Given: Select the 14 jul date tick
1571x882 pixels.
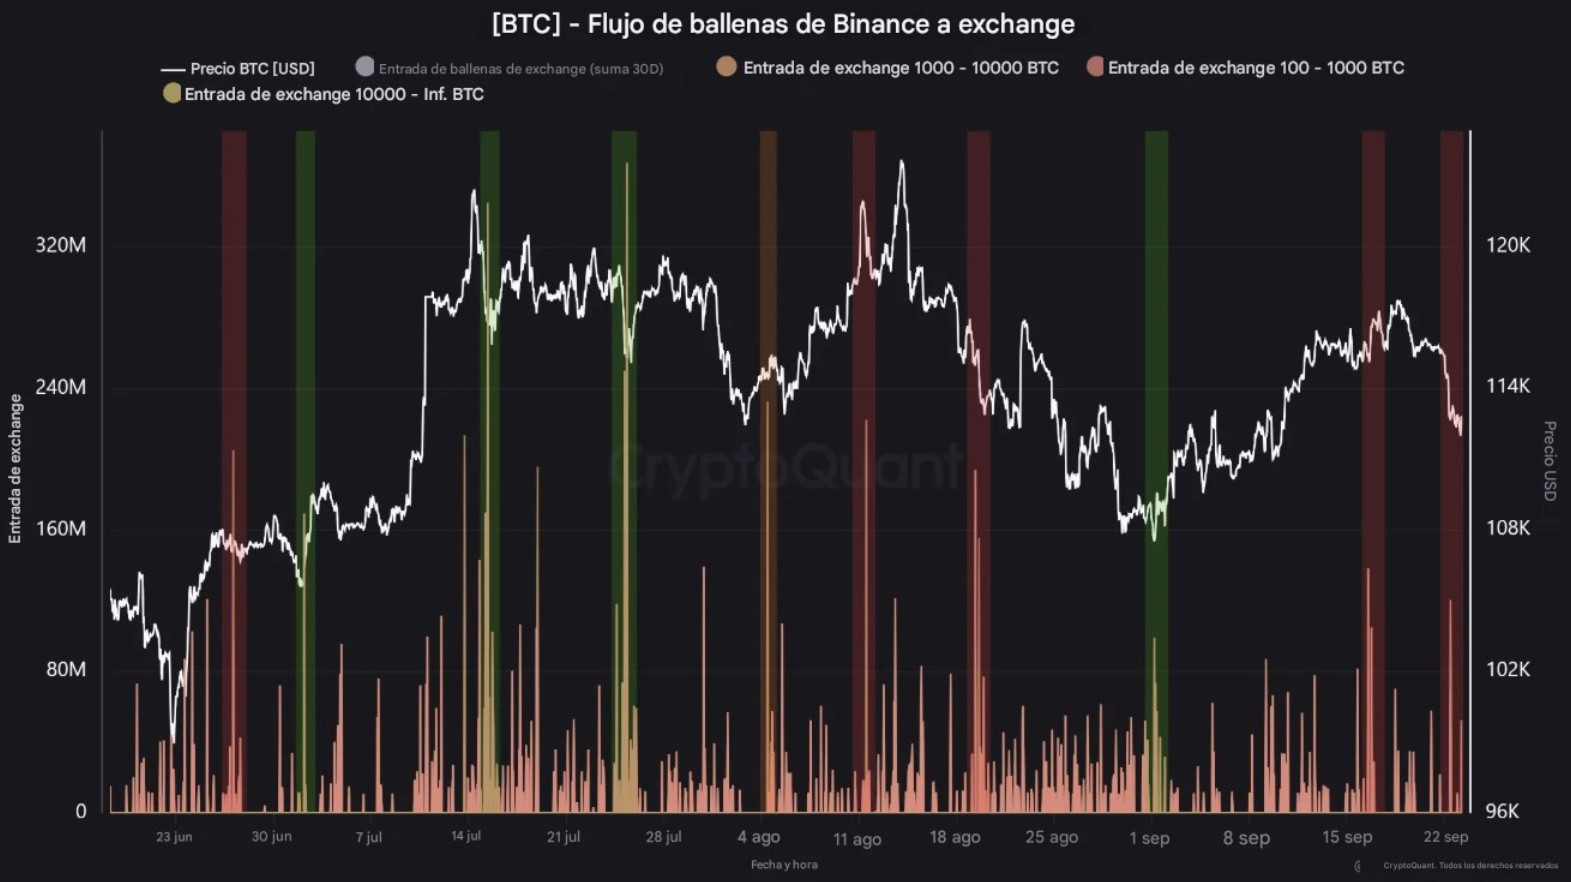Looking at the screenshot, I should (x=466, y=836).
